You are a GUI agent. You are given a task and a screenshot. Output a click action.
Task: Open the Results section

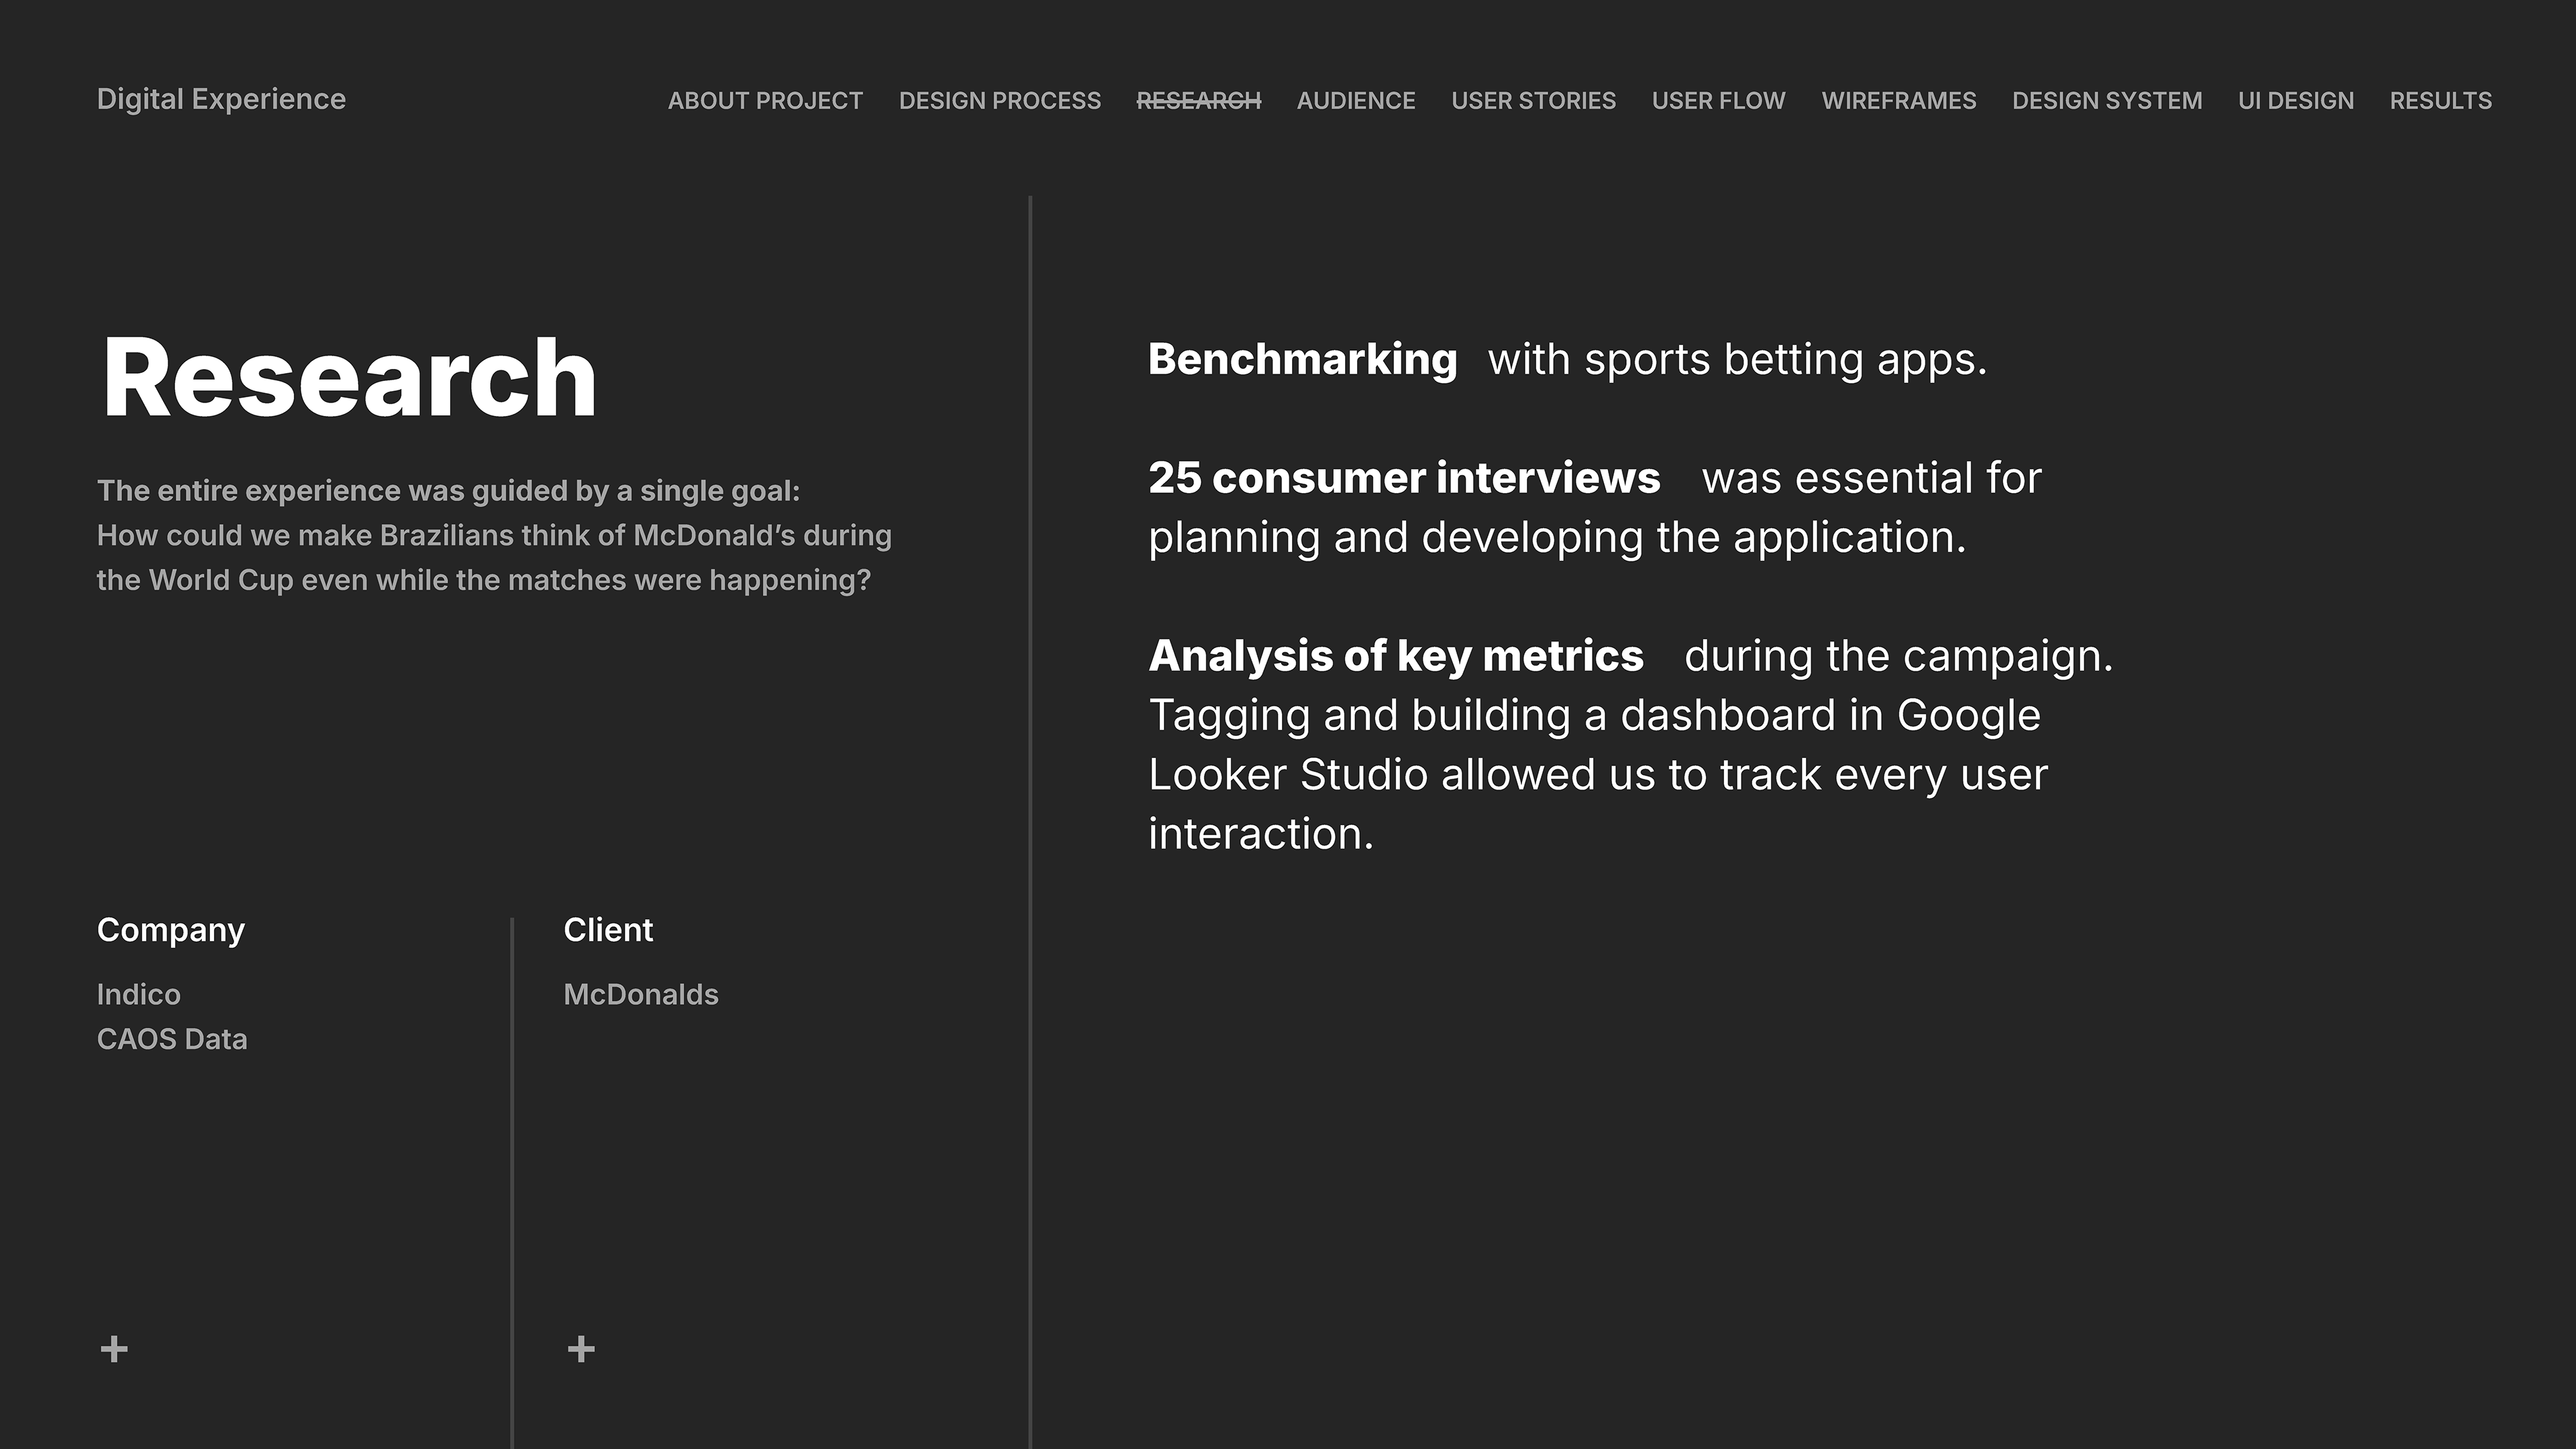(x=2441, y=100)
